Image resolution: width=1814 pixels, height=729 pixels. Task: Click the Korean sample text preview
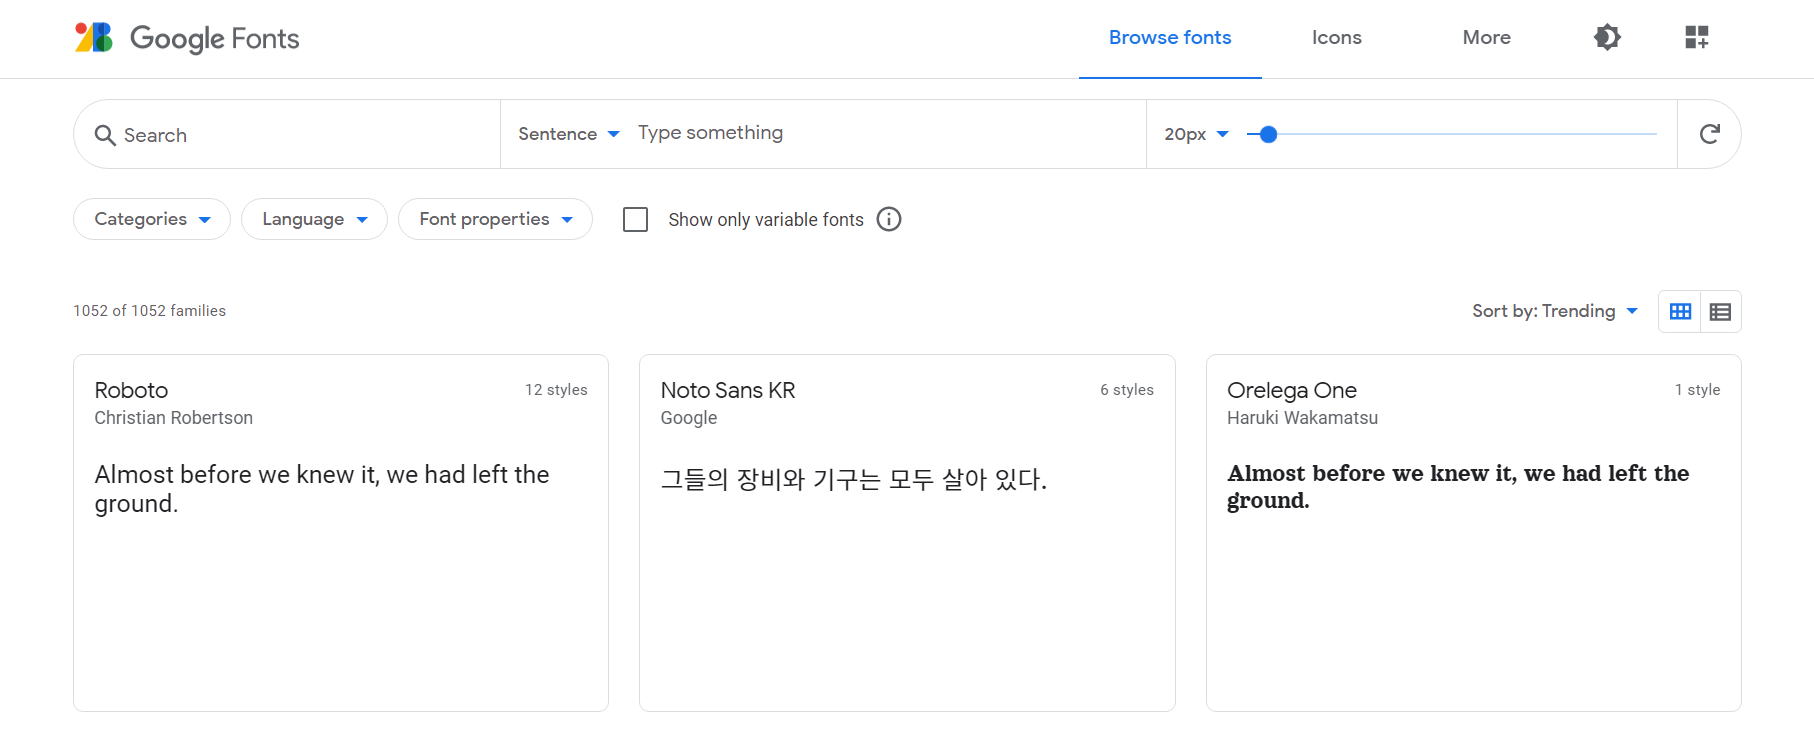(x=853, y=480)
